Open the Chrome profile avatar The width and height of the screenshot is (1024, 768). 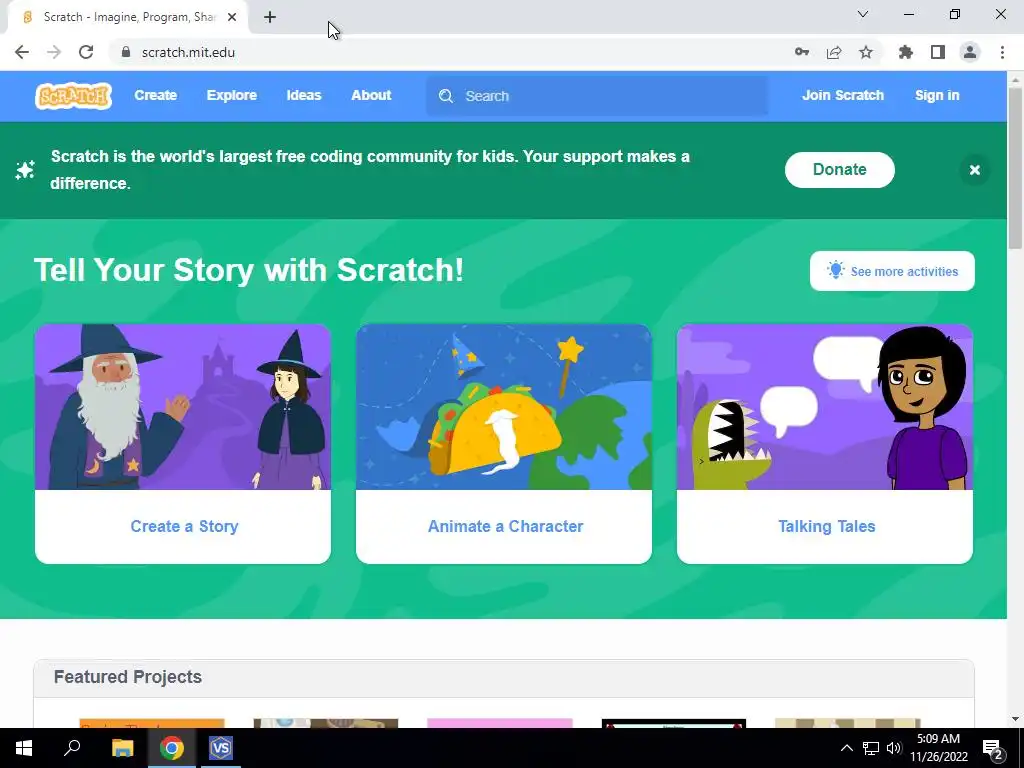pos(970,52)
